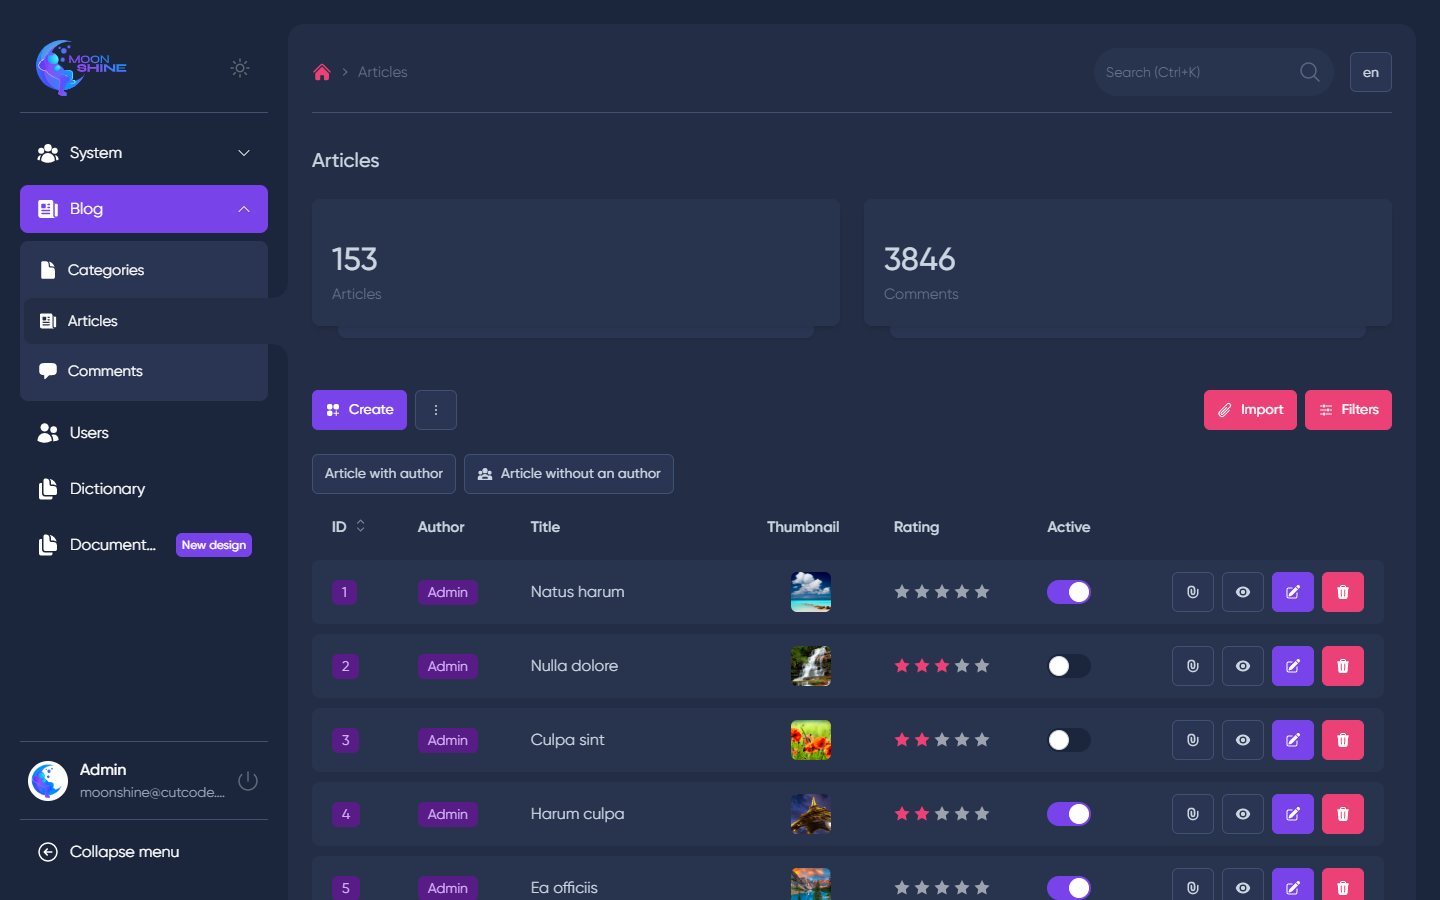Screen dimensions: 1440x900
Task: Edit the Nulla dolore article
Action: [1292, 666]
